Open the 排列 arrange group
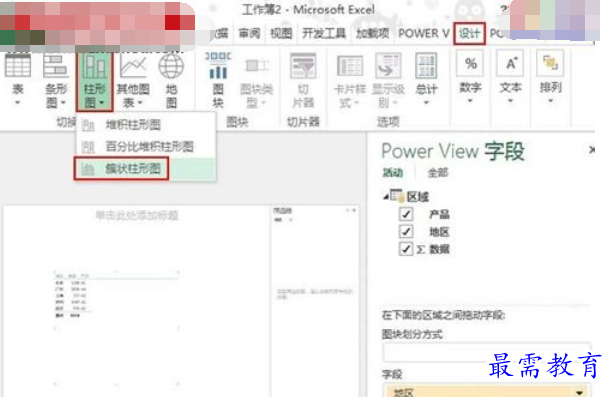Image resolution: width=610 pixels, height=397 pixels. click(550, 78)
